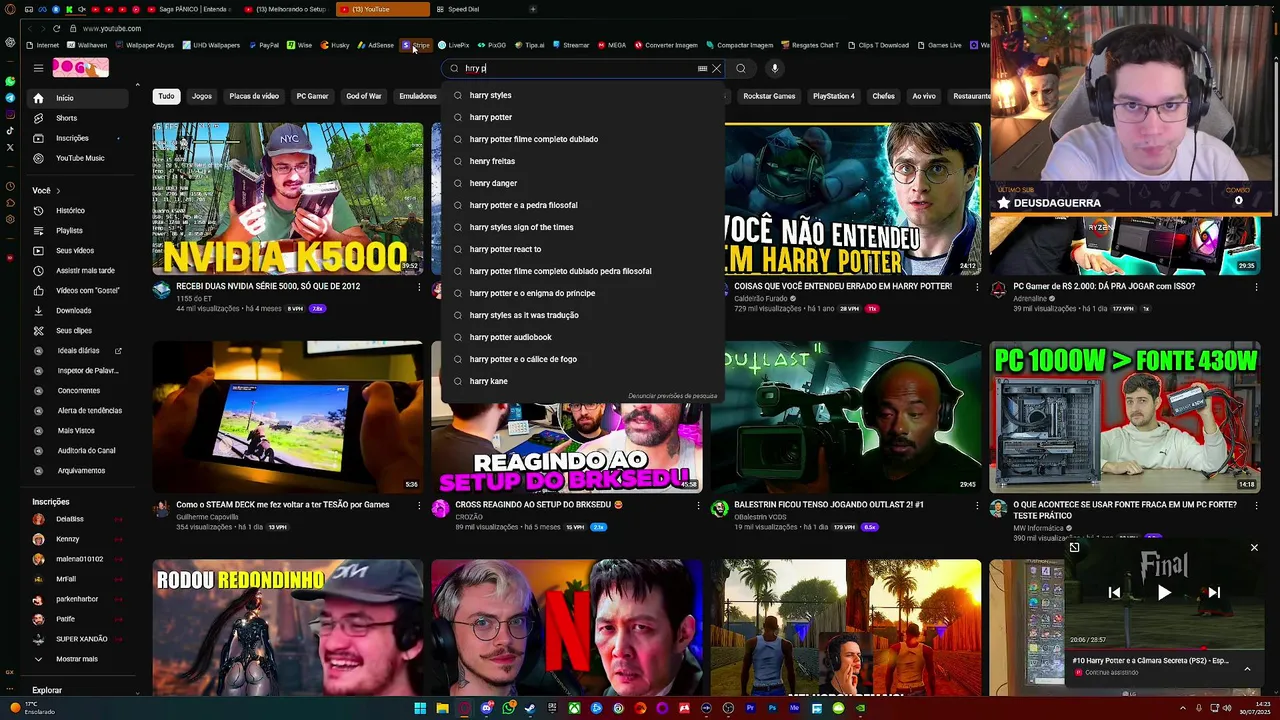The width and height of the screenshot is (1280, 720).
Task: Open the Stripe bookmark
Action: point(416,45)
